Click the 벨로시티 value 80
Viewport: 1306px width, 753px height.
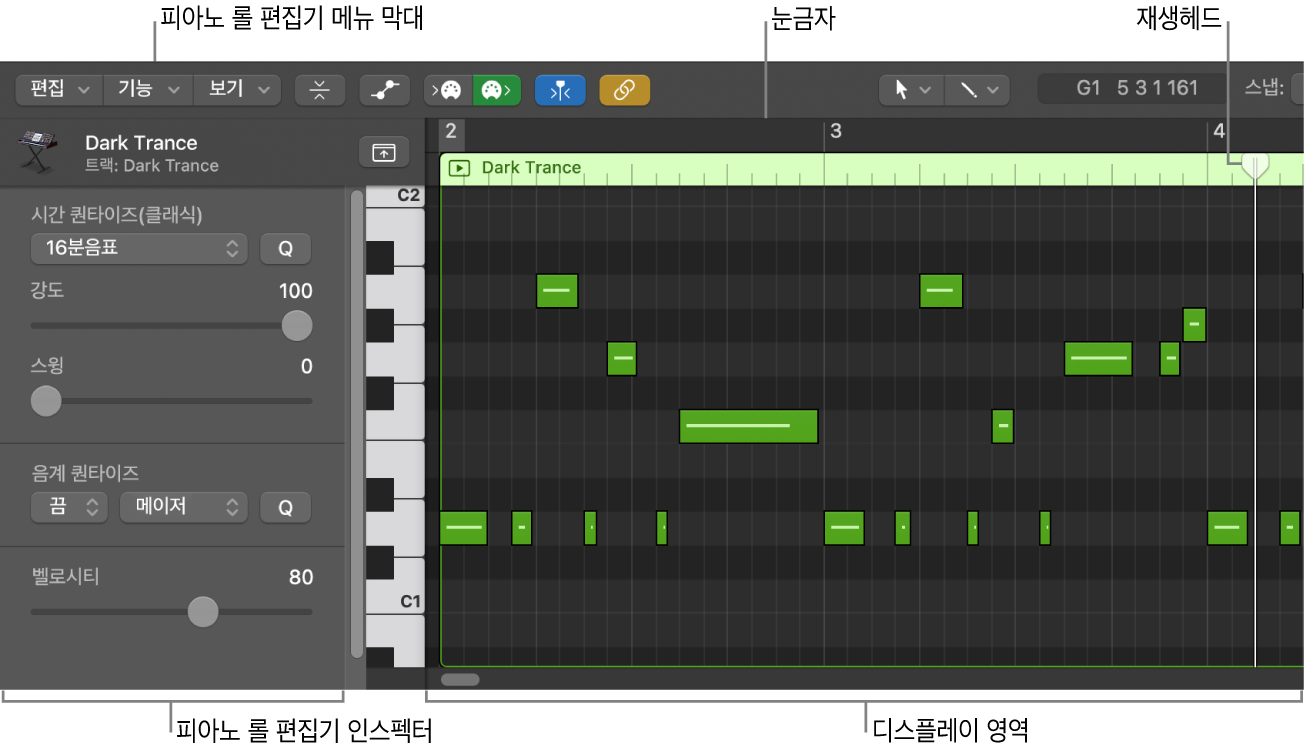301,577
